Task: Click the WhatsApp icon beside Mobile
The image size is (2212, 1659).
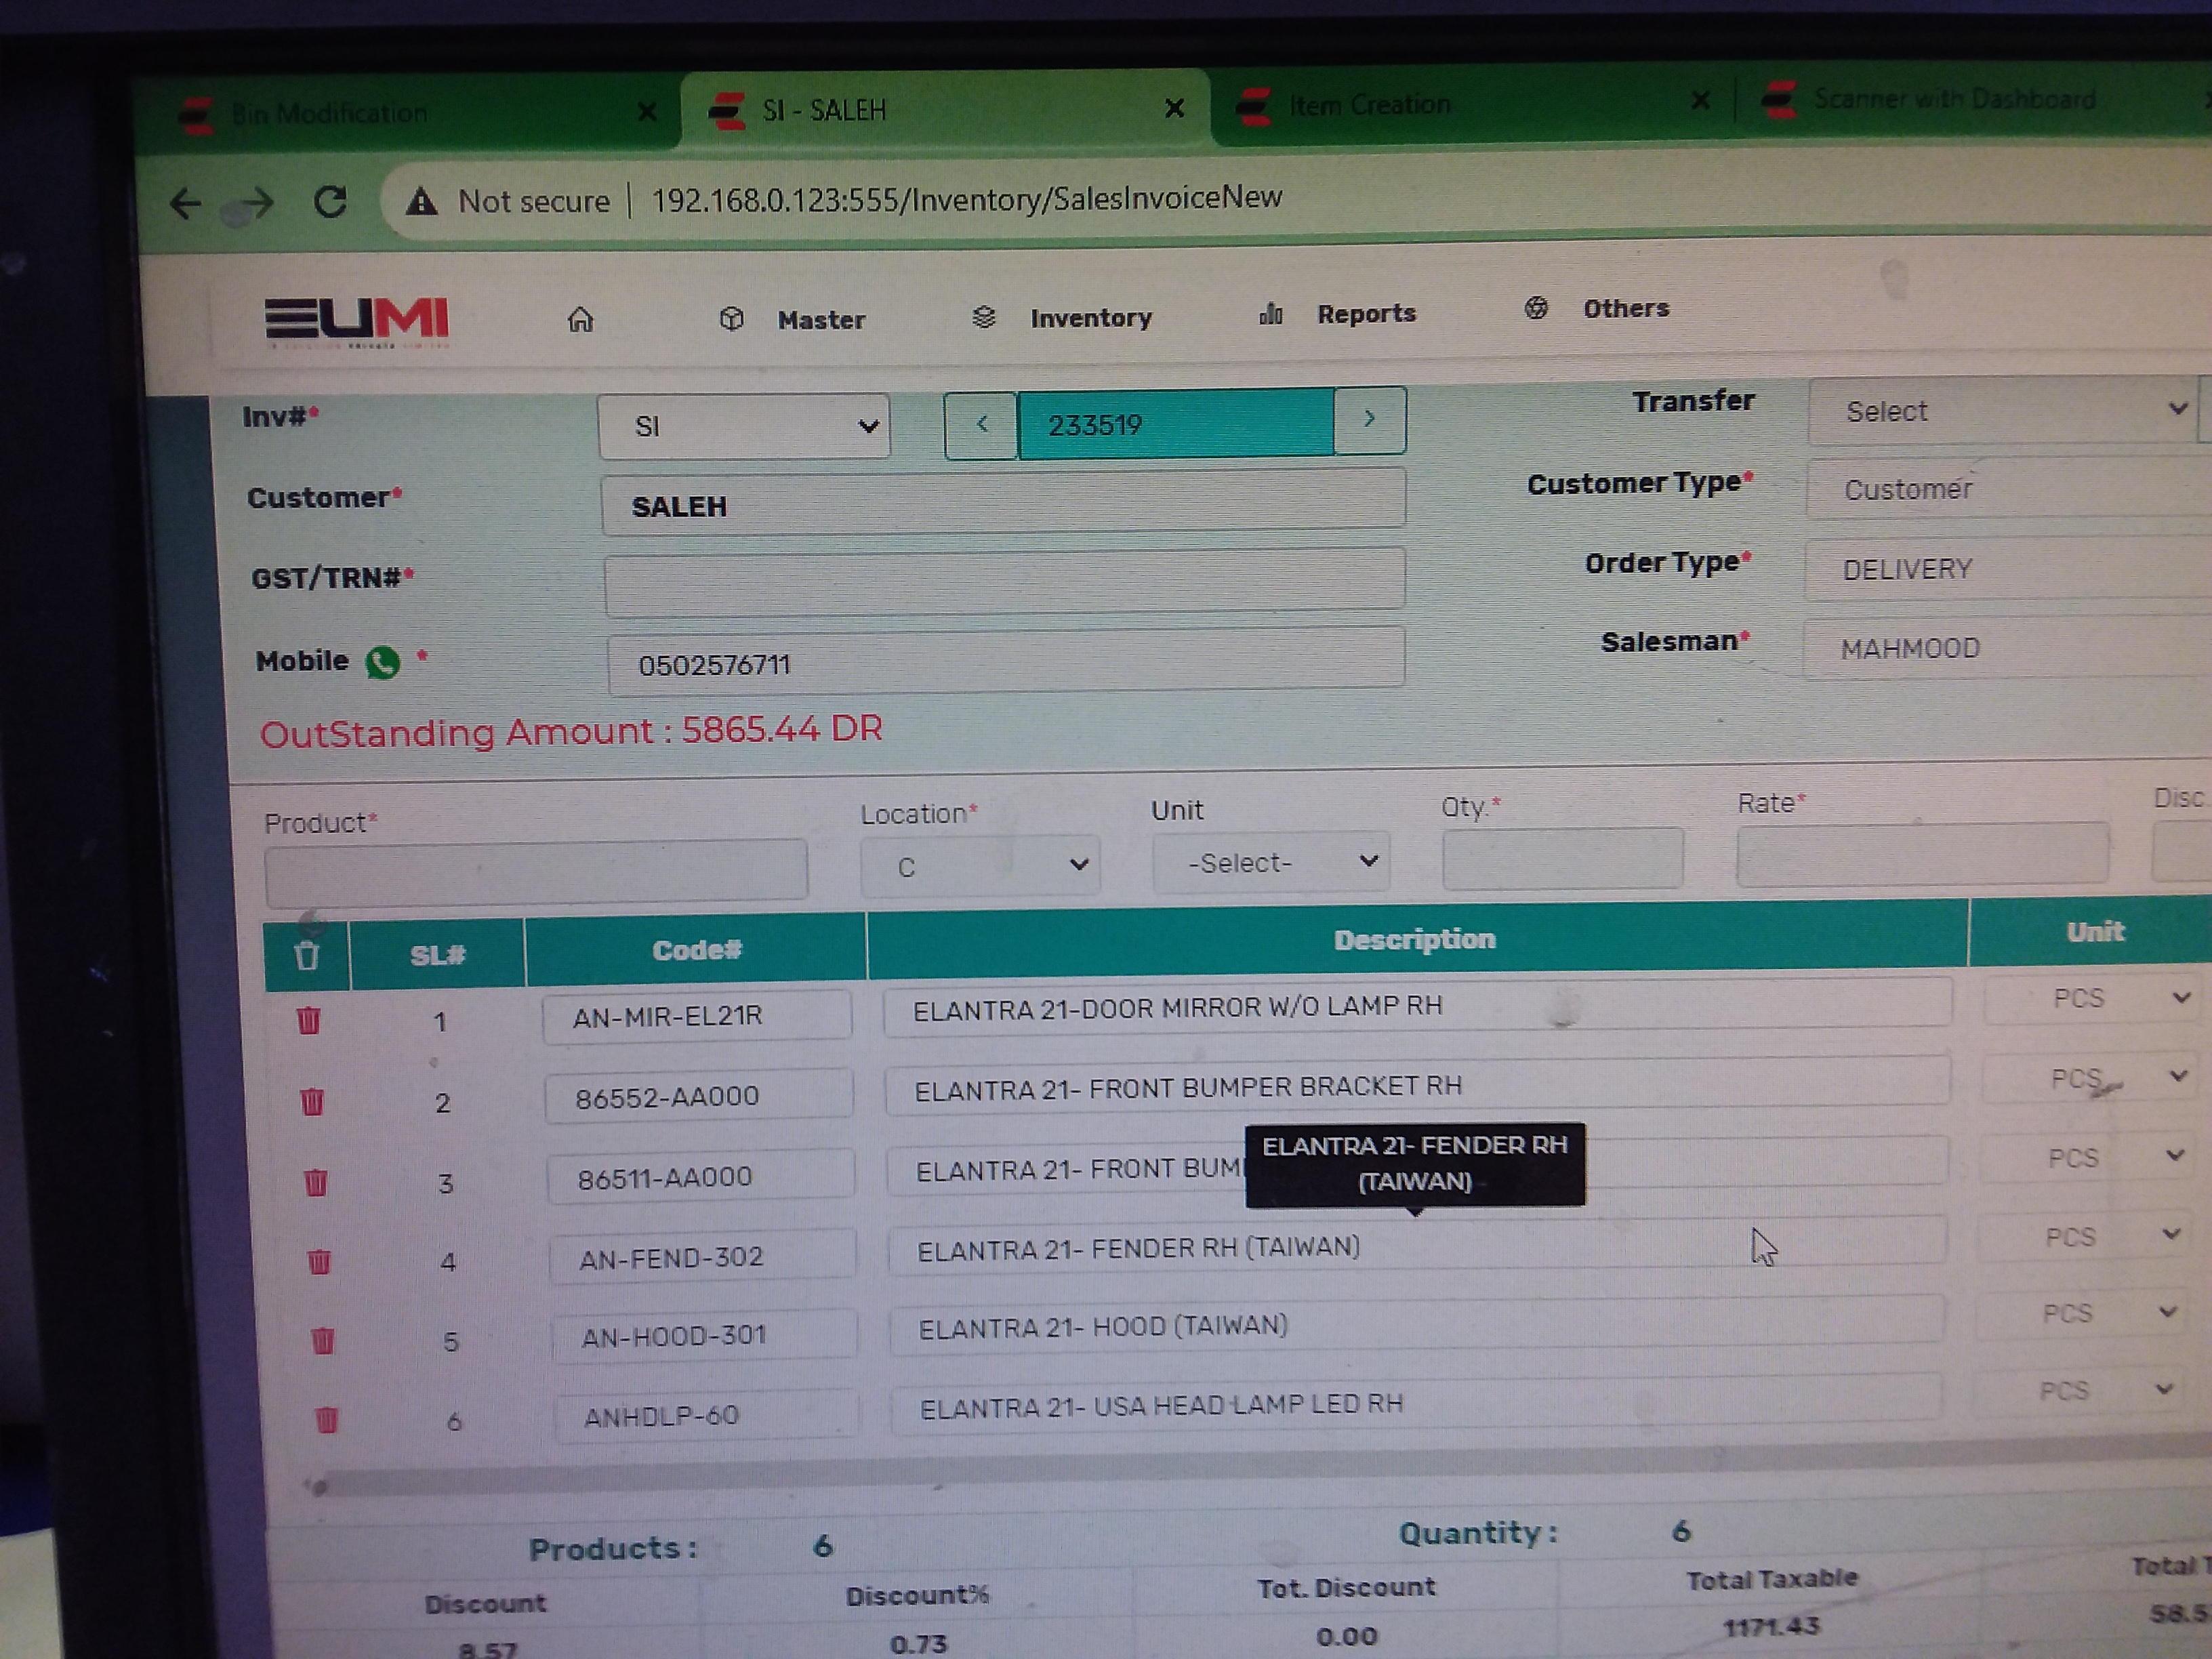Action: point(382,662)
